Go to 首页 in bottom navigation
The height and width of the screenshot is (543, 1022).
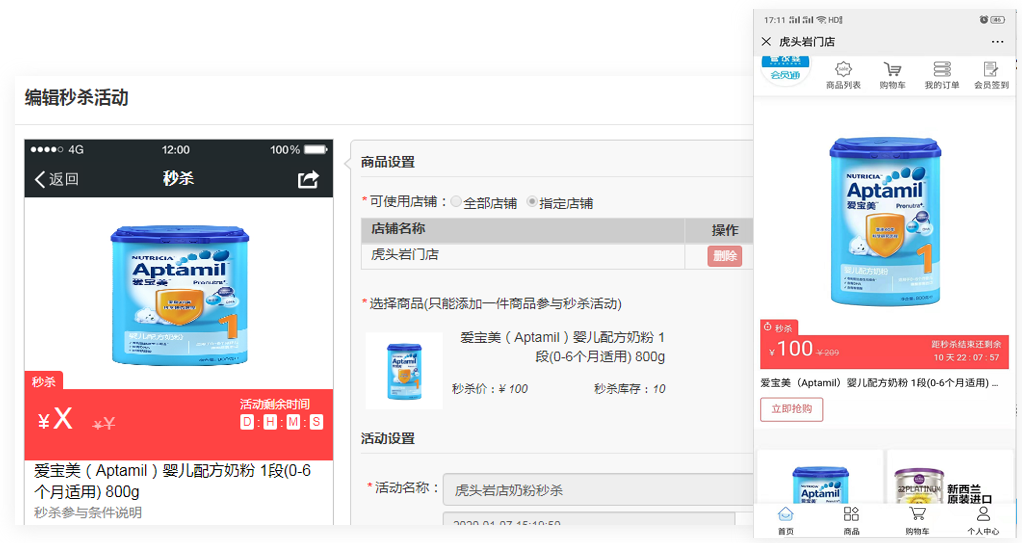pyautogui.click(x=786, y=521)
